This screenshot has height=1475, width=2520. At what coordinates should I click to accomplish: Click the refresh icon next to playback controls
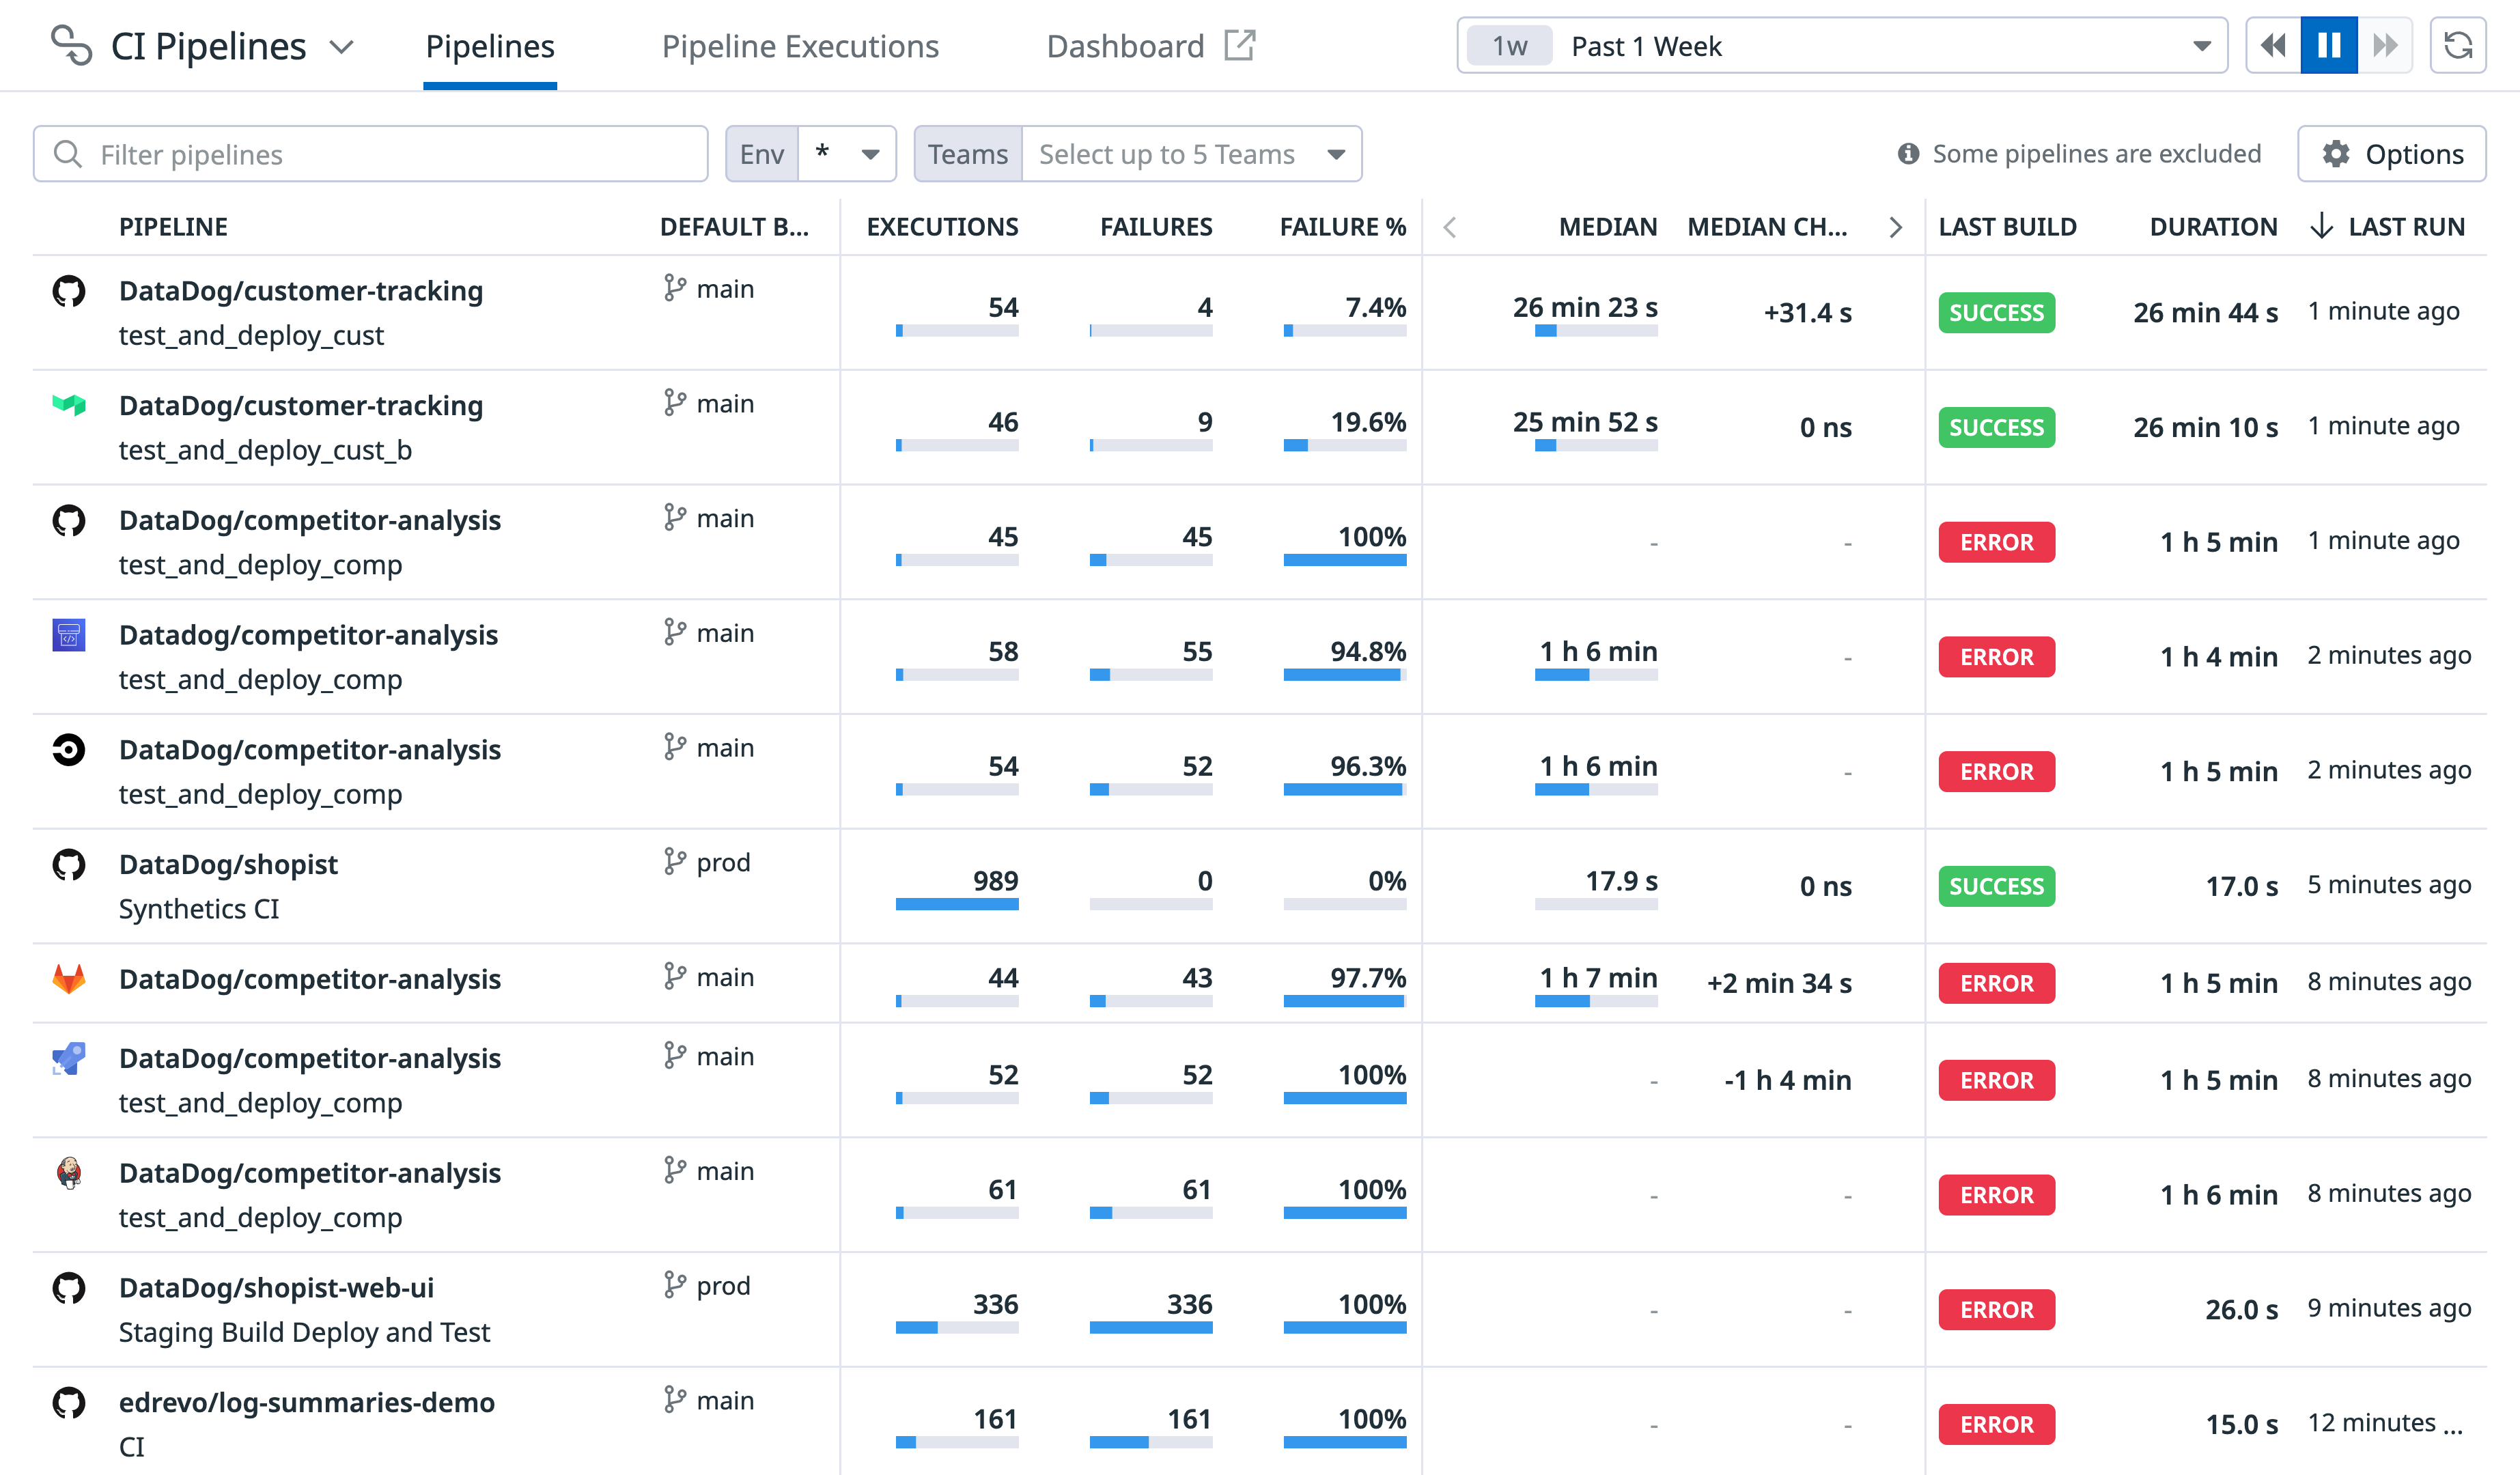[x=2459, y=45]
